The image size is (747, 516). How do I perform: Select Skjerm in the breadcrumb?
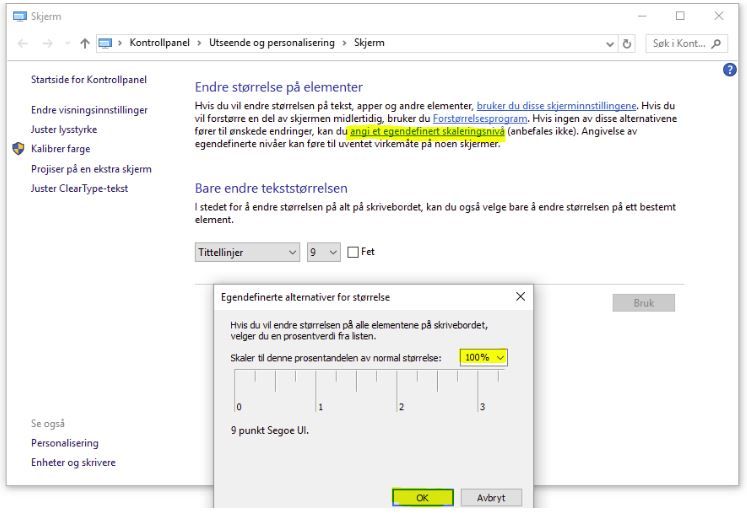[x=369, y=43]
